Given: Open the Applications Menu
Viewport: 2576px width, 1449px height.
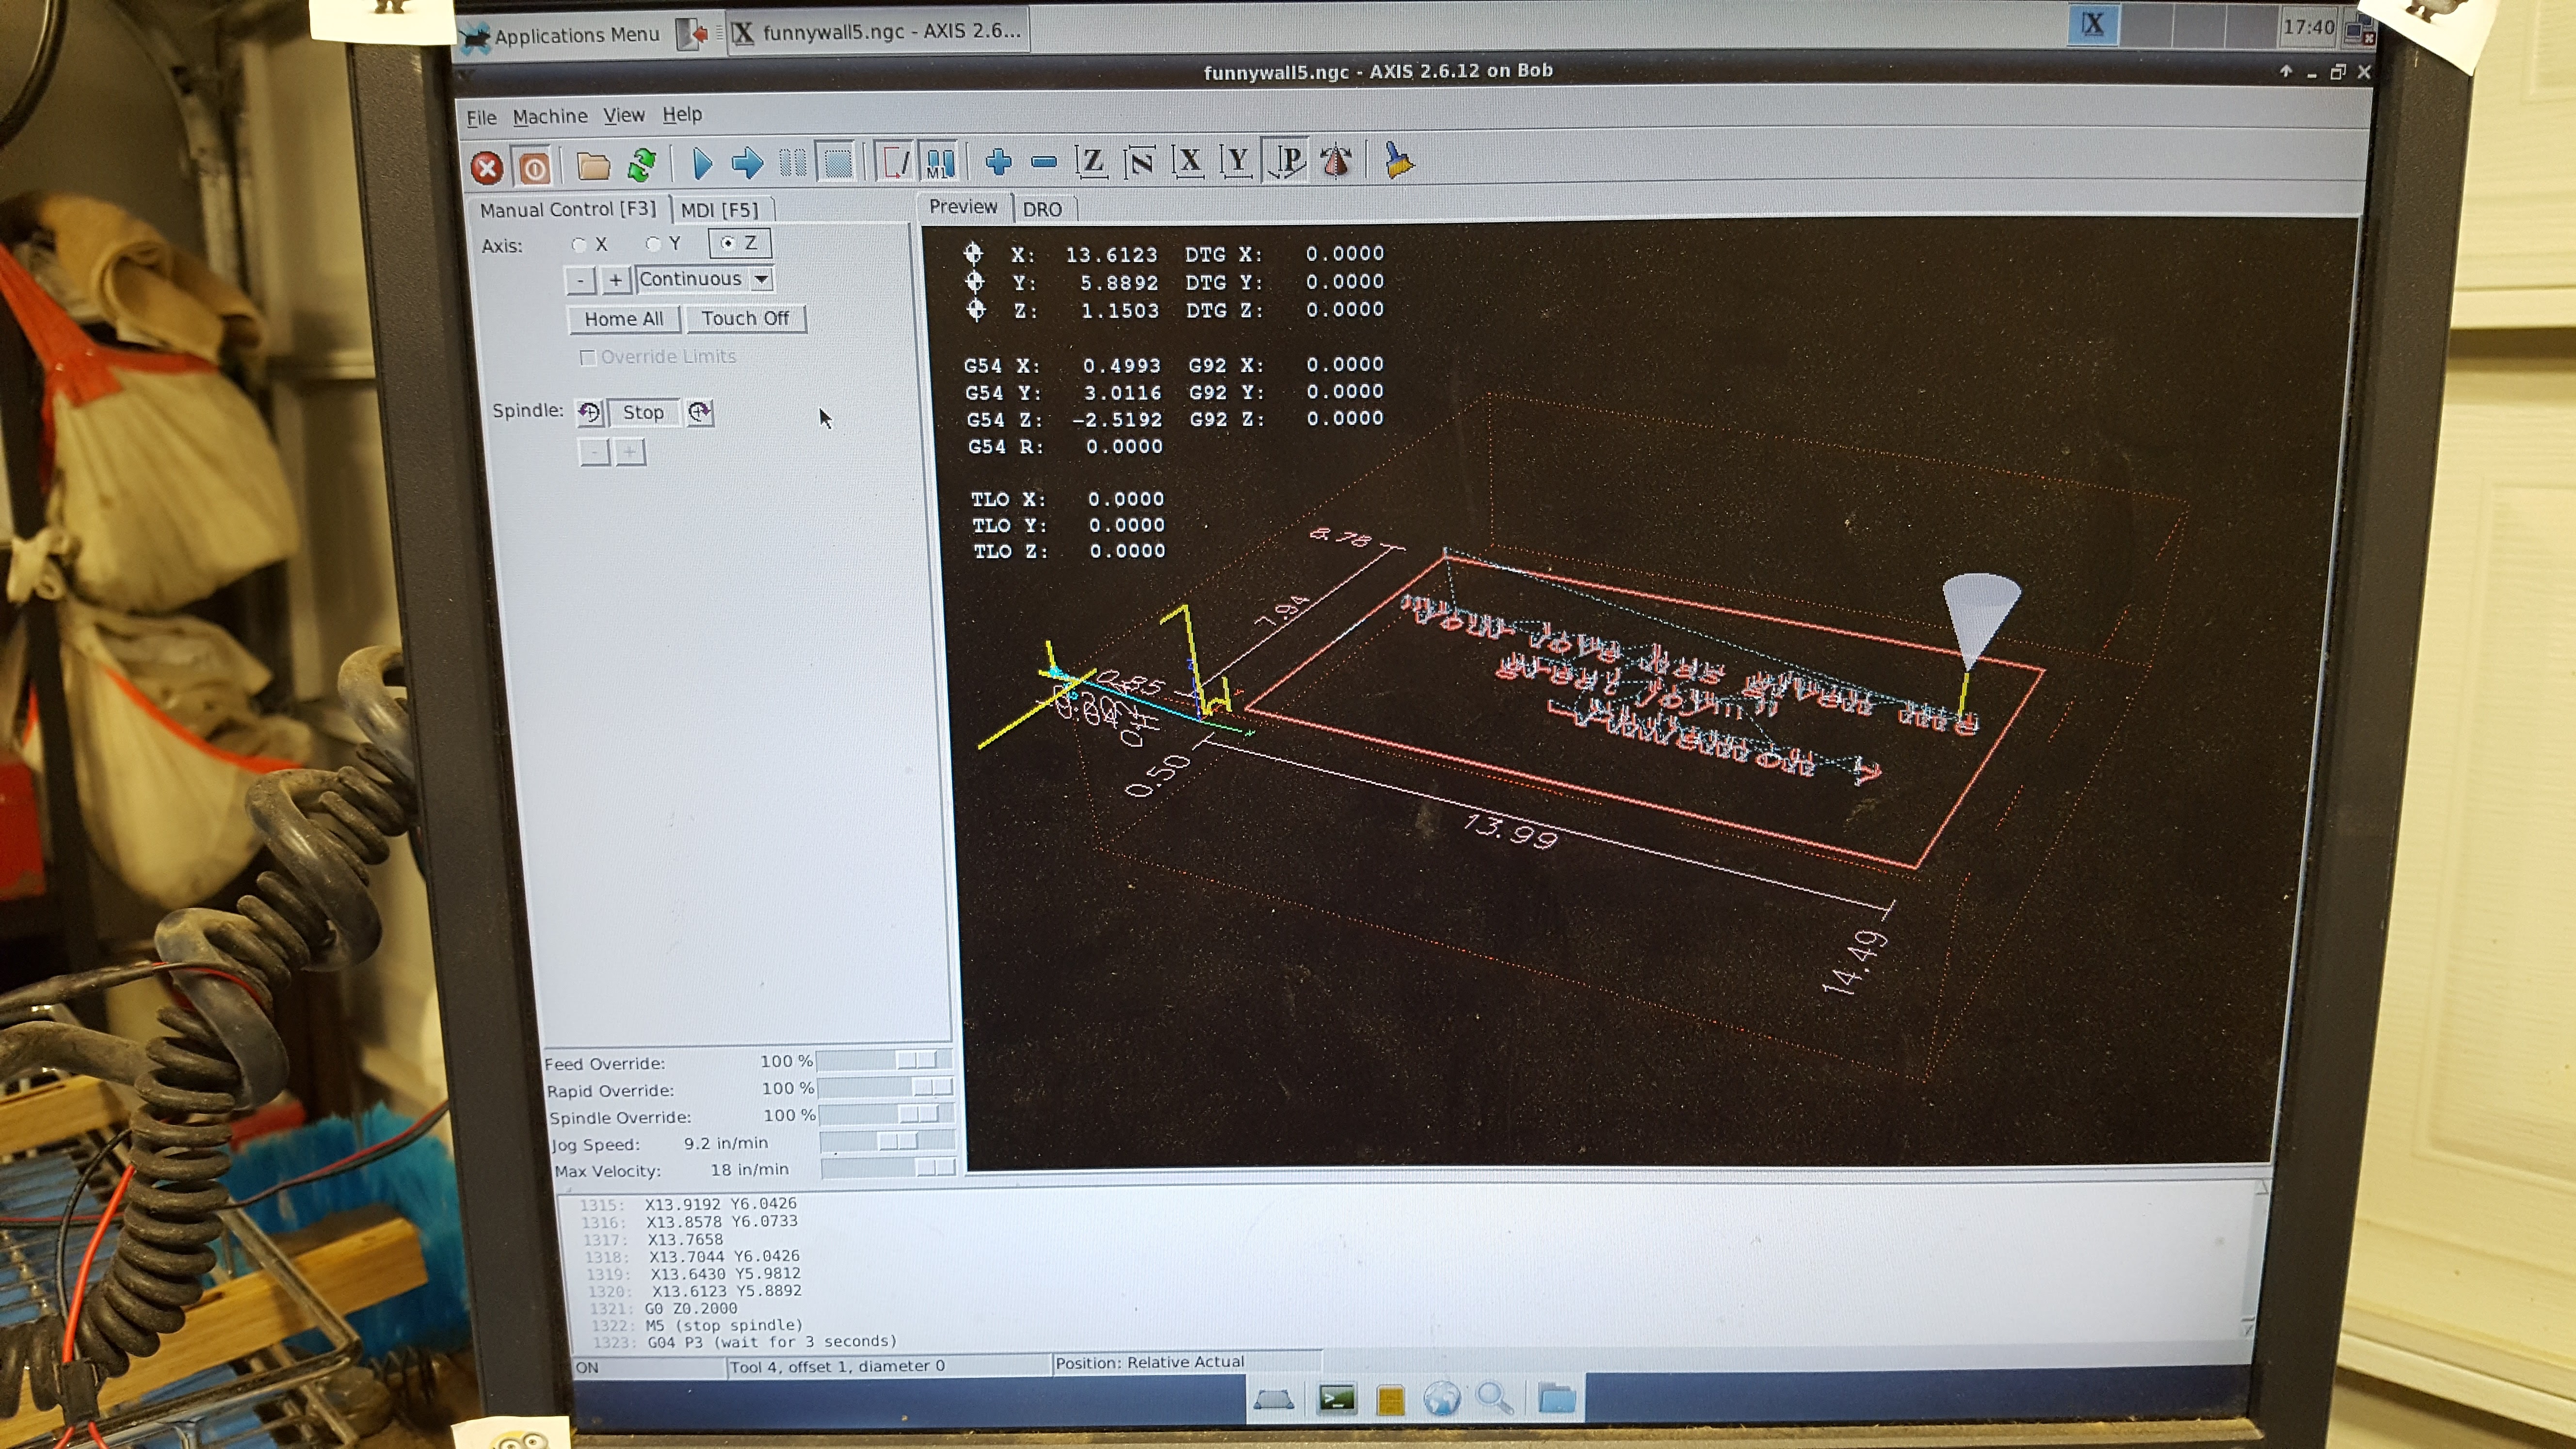Looking at the screenshot, I should pyautogui.click(x=563, y=35).
